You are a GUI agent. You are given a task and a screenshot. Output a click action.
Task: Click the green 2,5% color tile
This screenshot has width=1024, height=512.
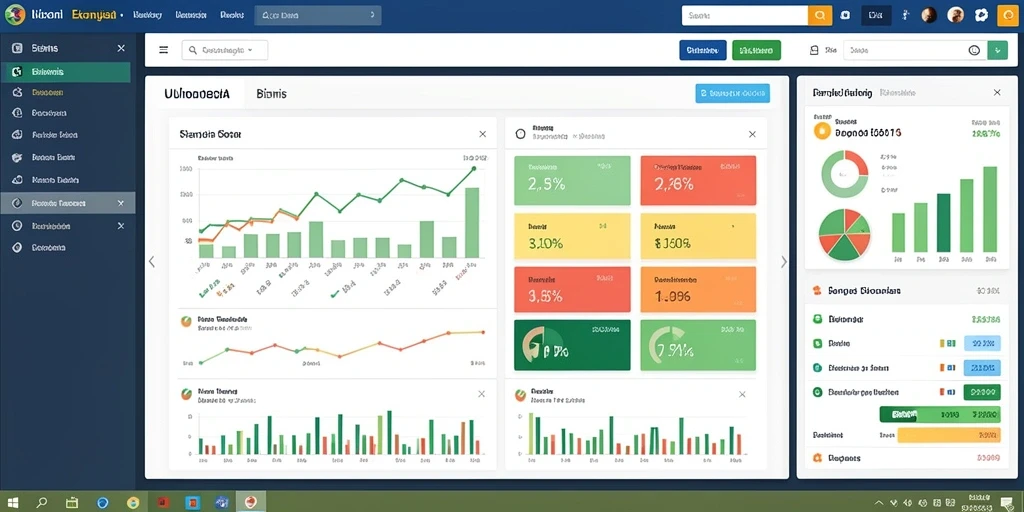coord(572,180)
